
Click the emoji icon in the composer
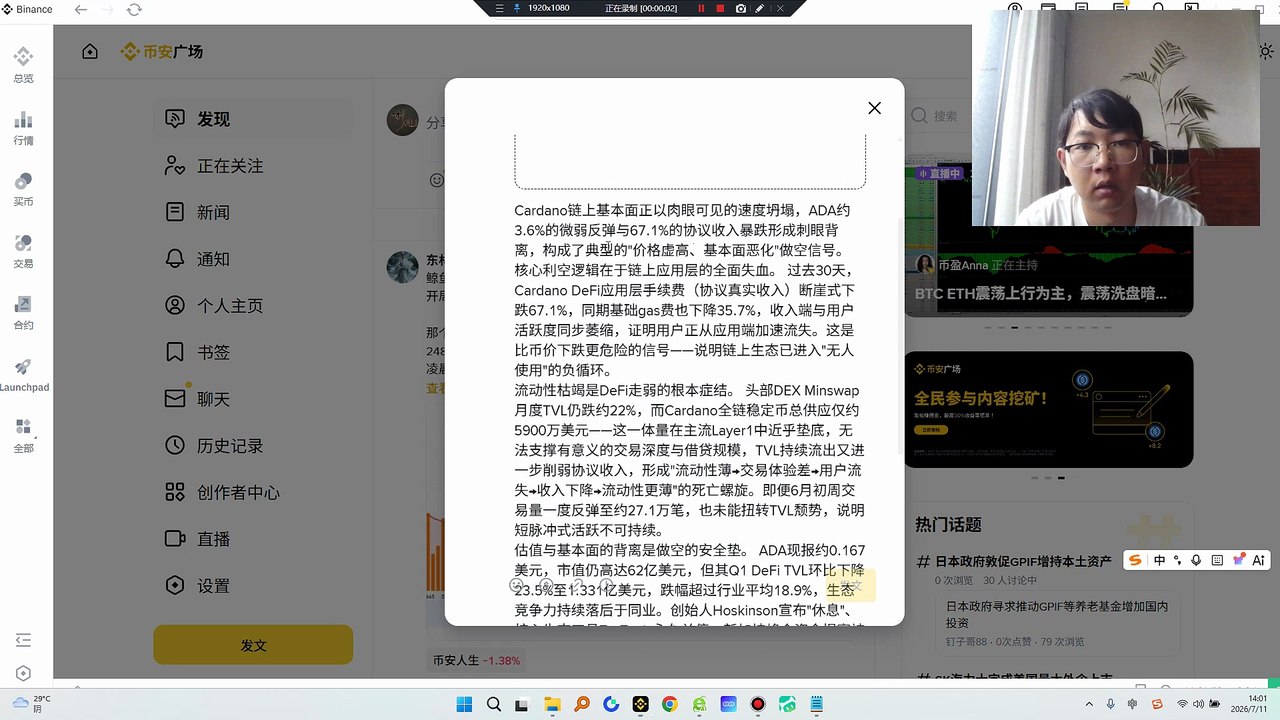click(436, 180)
